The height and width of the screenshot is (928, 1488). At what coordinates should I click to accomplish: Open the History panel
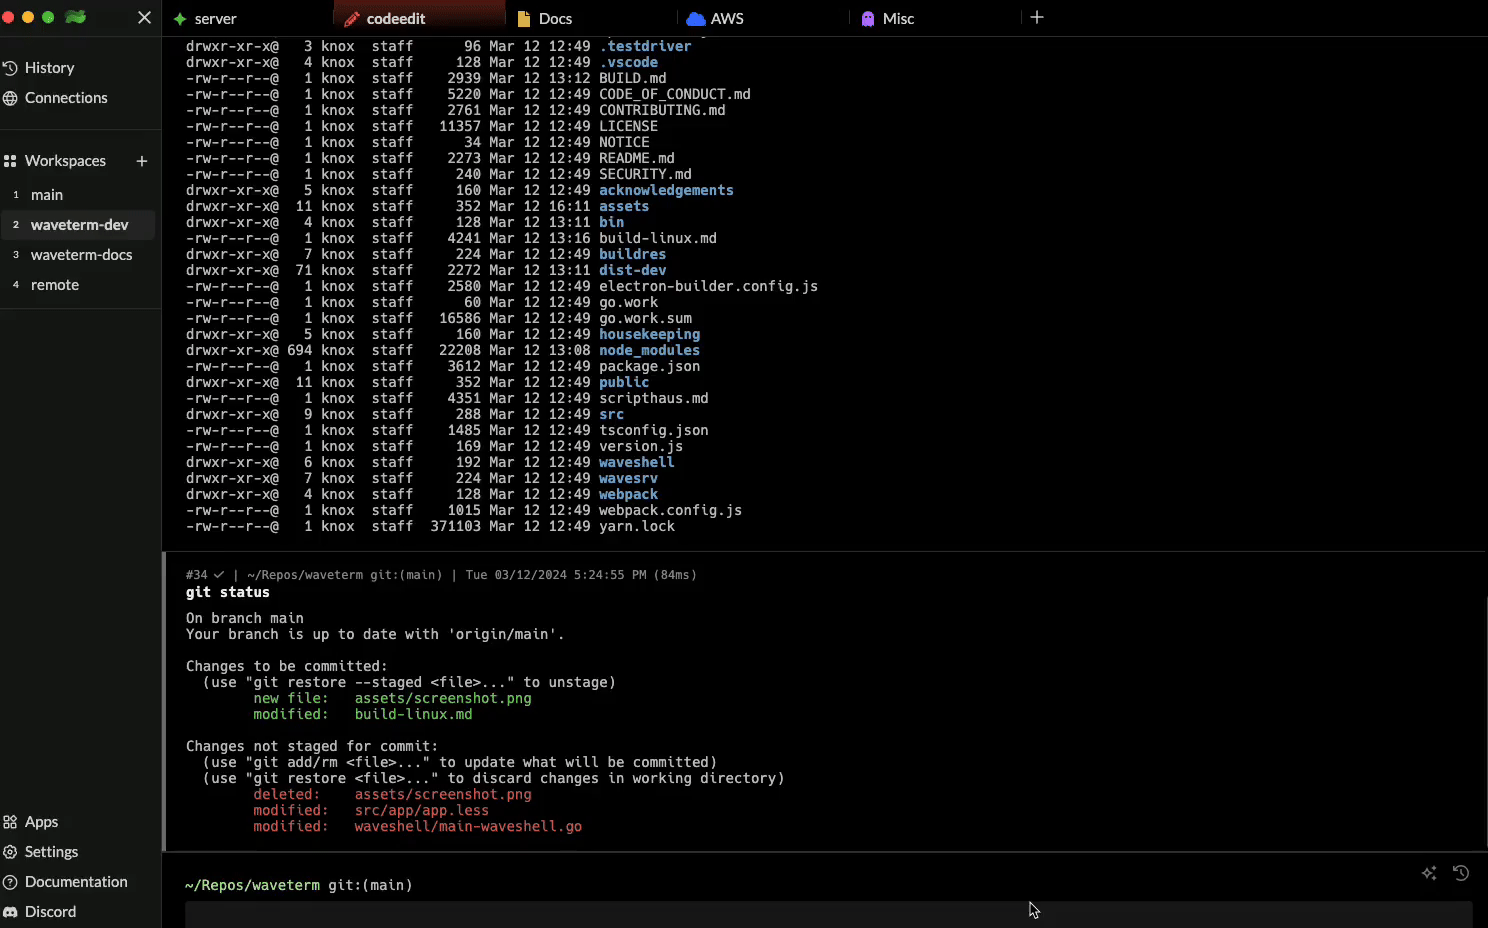49,68
